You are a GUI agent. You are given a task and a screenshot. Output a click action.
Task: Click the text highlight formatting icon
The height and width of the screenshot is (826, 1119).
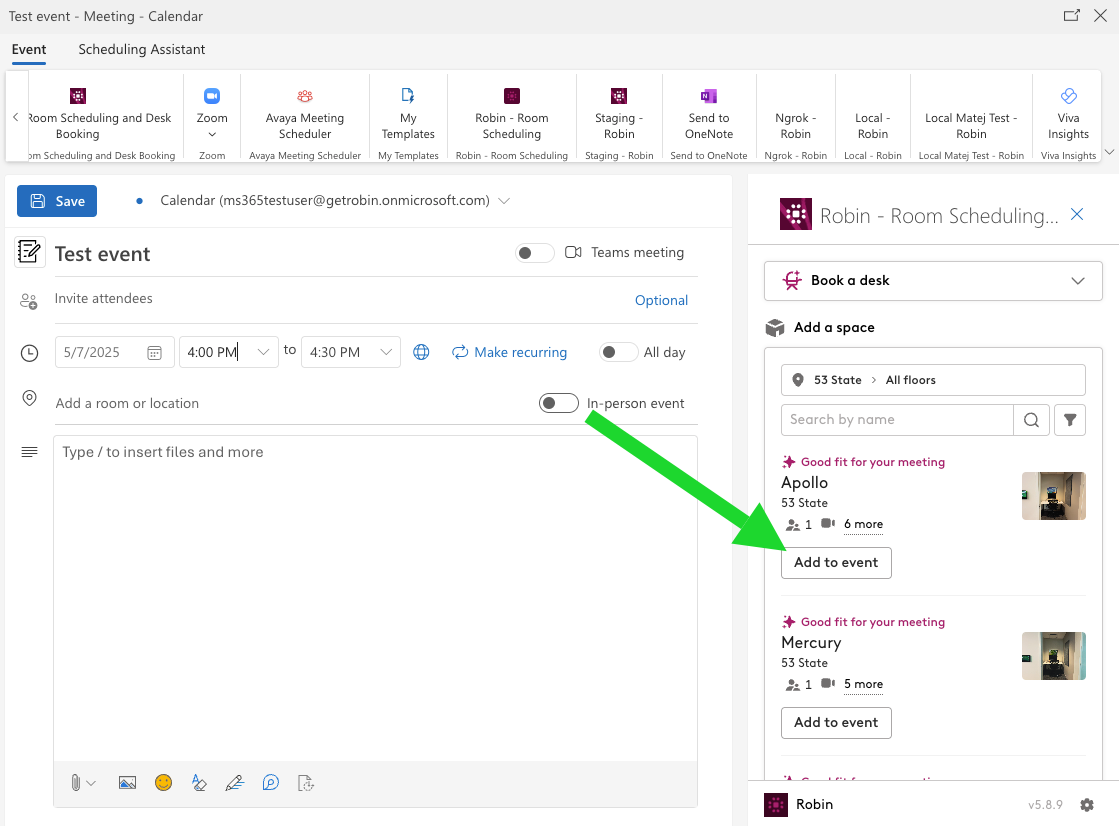(x=199, y=783)
